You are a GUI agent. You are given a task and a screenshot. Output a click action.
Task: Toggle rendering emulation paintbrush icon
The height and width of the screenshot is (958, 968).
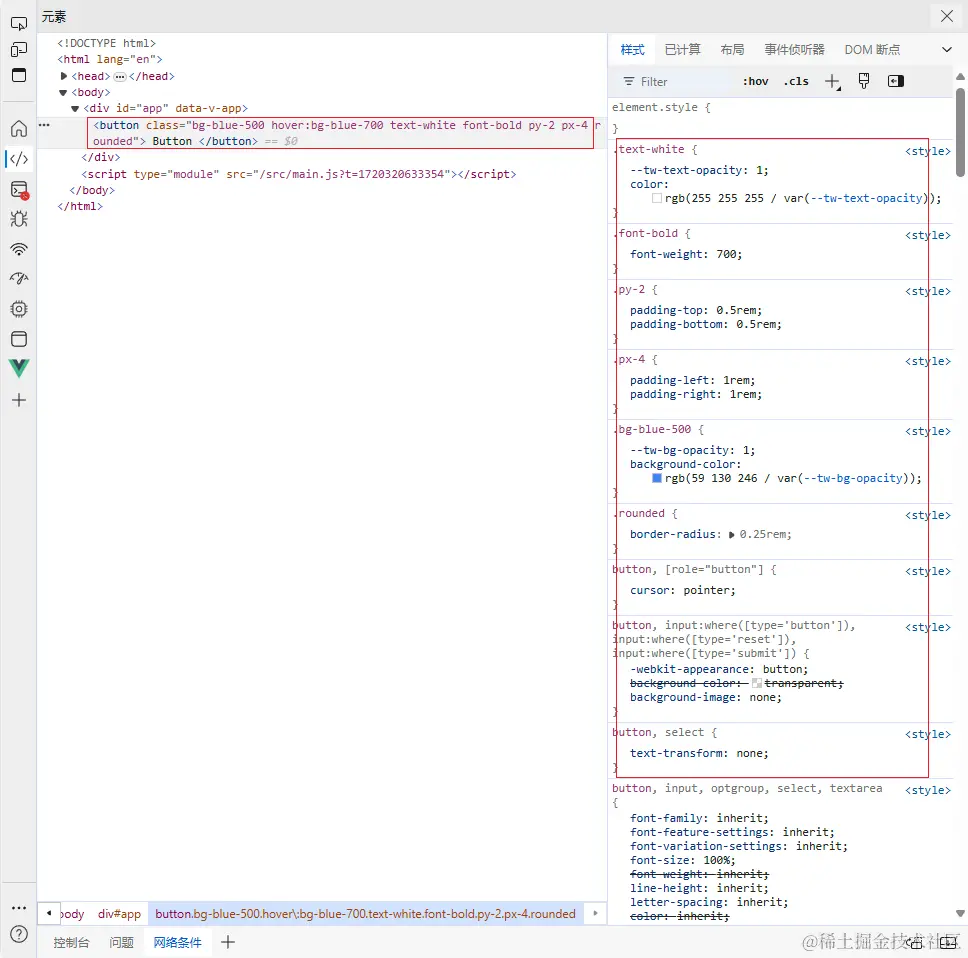[864, 81]
